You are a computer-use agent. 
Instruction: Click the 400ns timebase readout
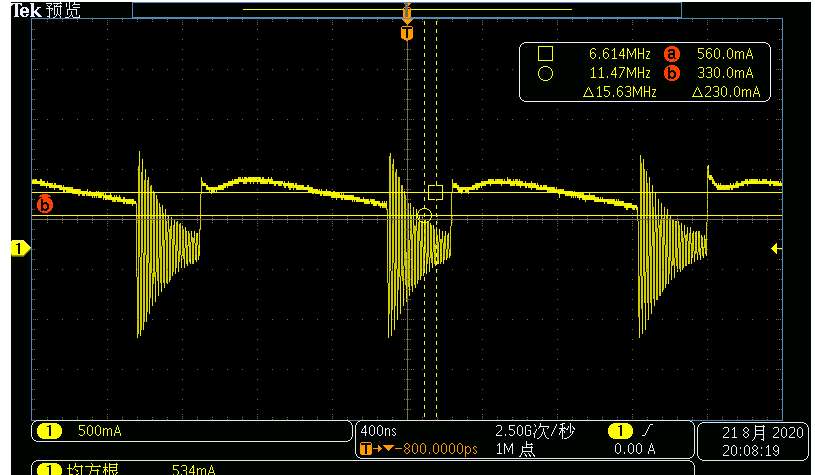(378, 431)
